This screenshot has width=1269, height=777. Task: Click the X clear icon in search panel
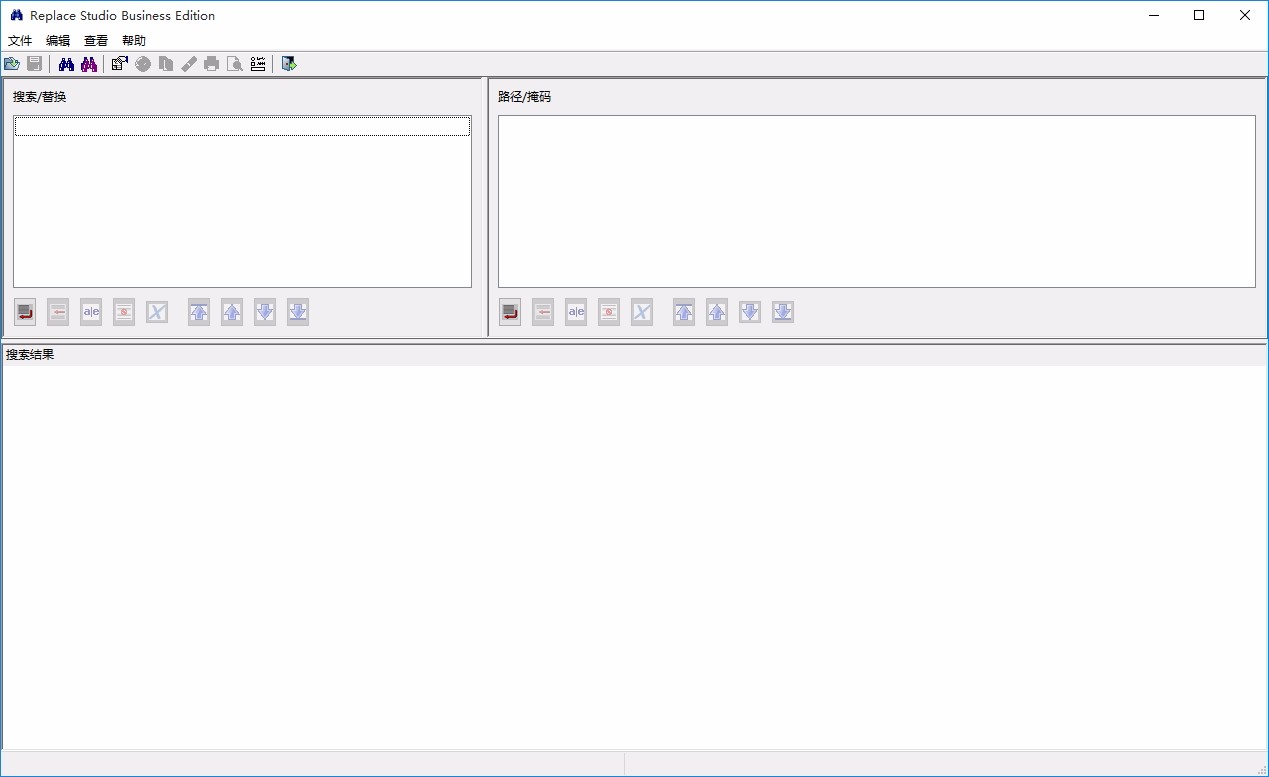pyautogui.click(x=156, y=312)
